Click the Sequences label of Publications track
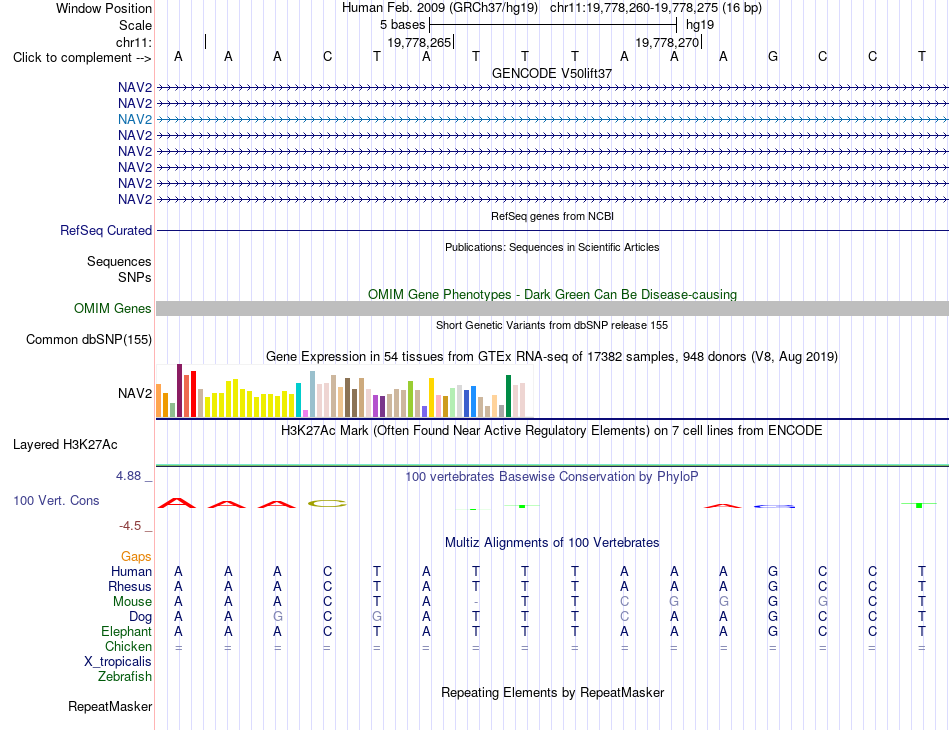 pyautogui.click(x=119, y=261)
